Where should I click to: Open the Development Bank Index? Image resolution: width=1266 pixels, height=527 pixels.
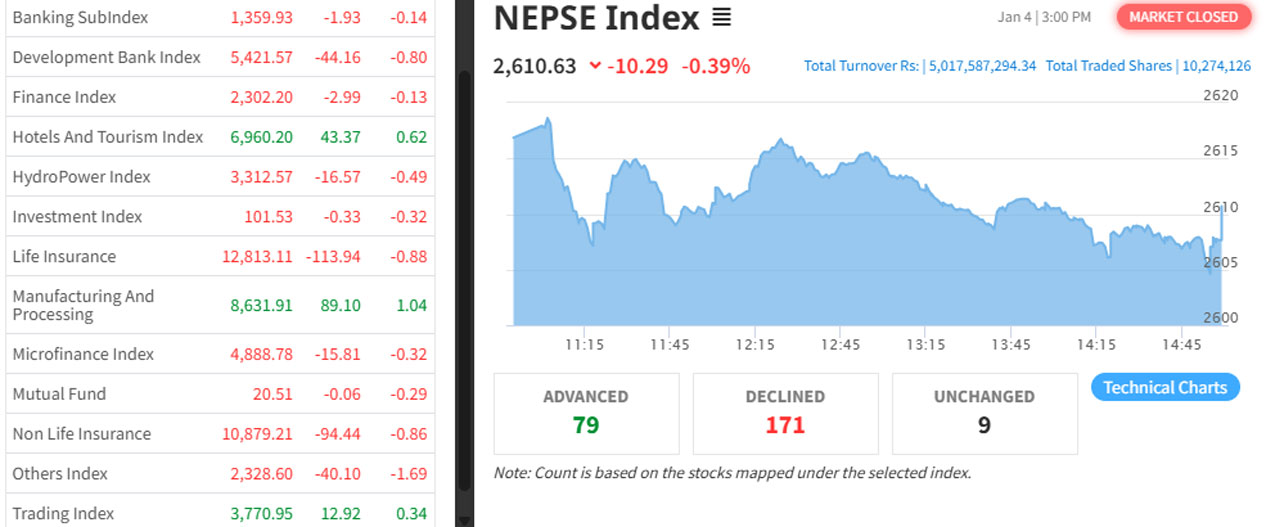pos(106,58)
